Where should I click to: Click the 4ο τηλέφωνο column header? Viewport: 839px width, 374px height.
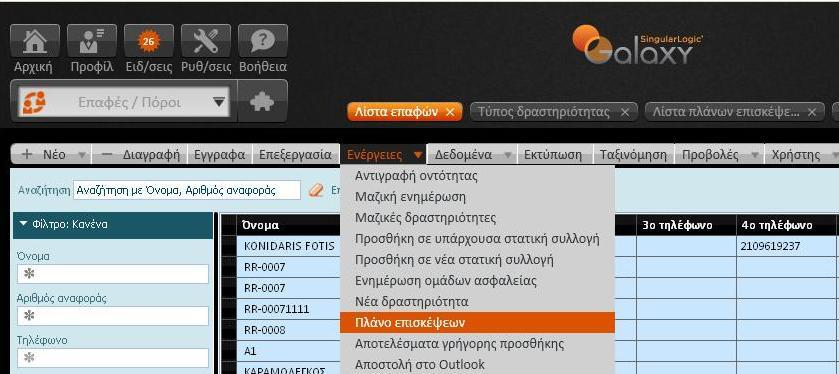tap(785, 225)
